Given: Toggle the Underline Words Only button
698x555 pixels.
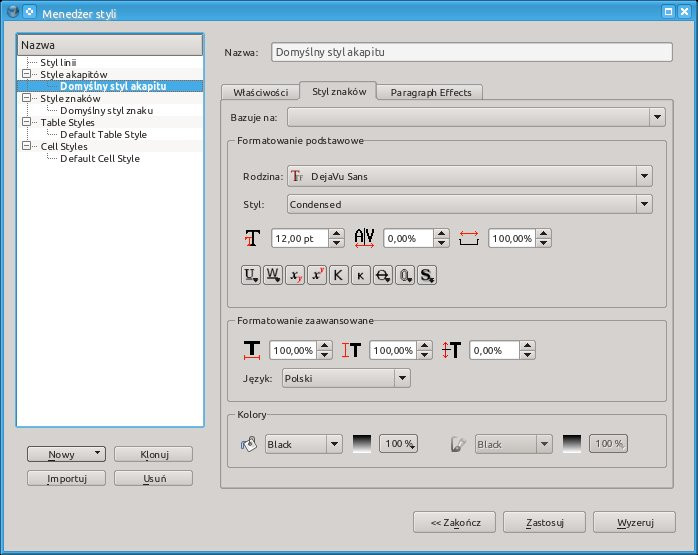Looking at the screenshot, I should click(x=273, y=275).
